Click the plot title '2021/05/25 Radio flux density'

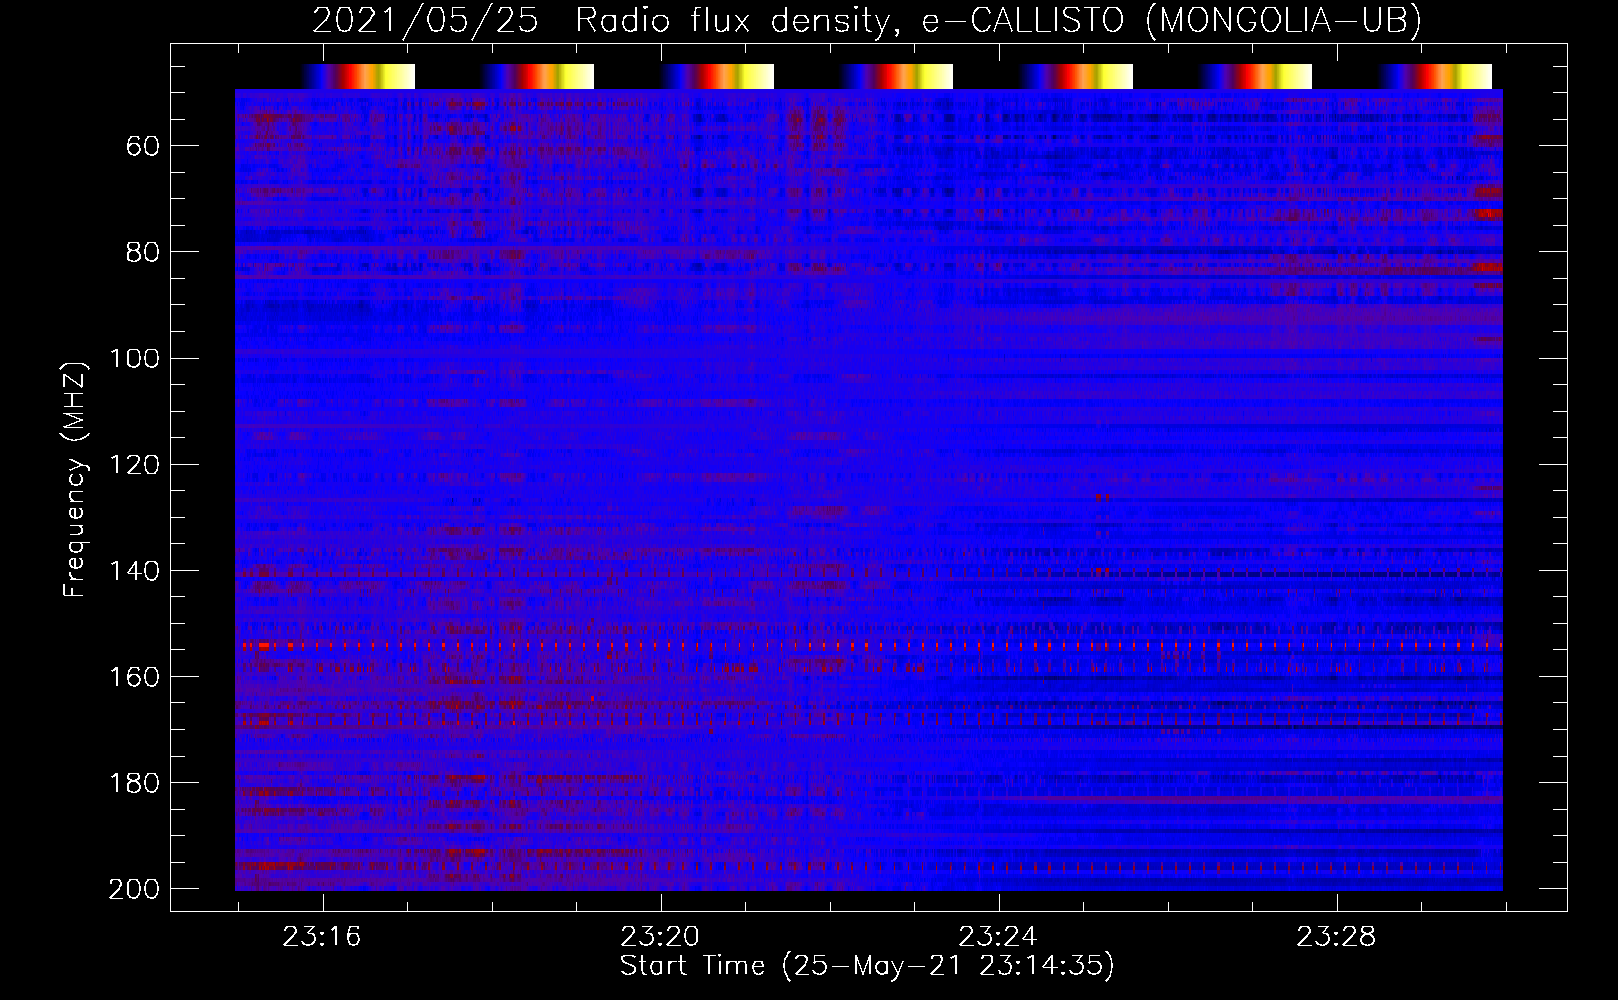pos(867,20)
